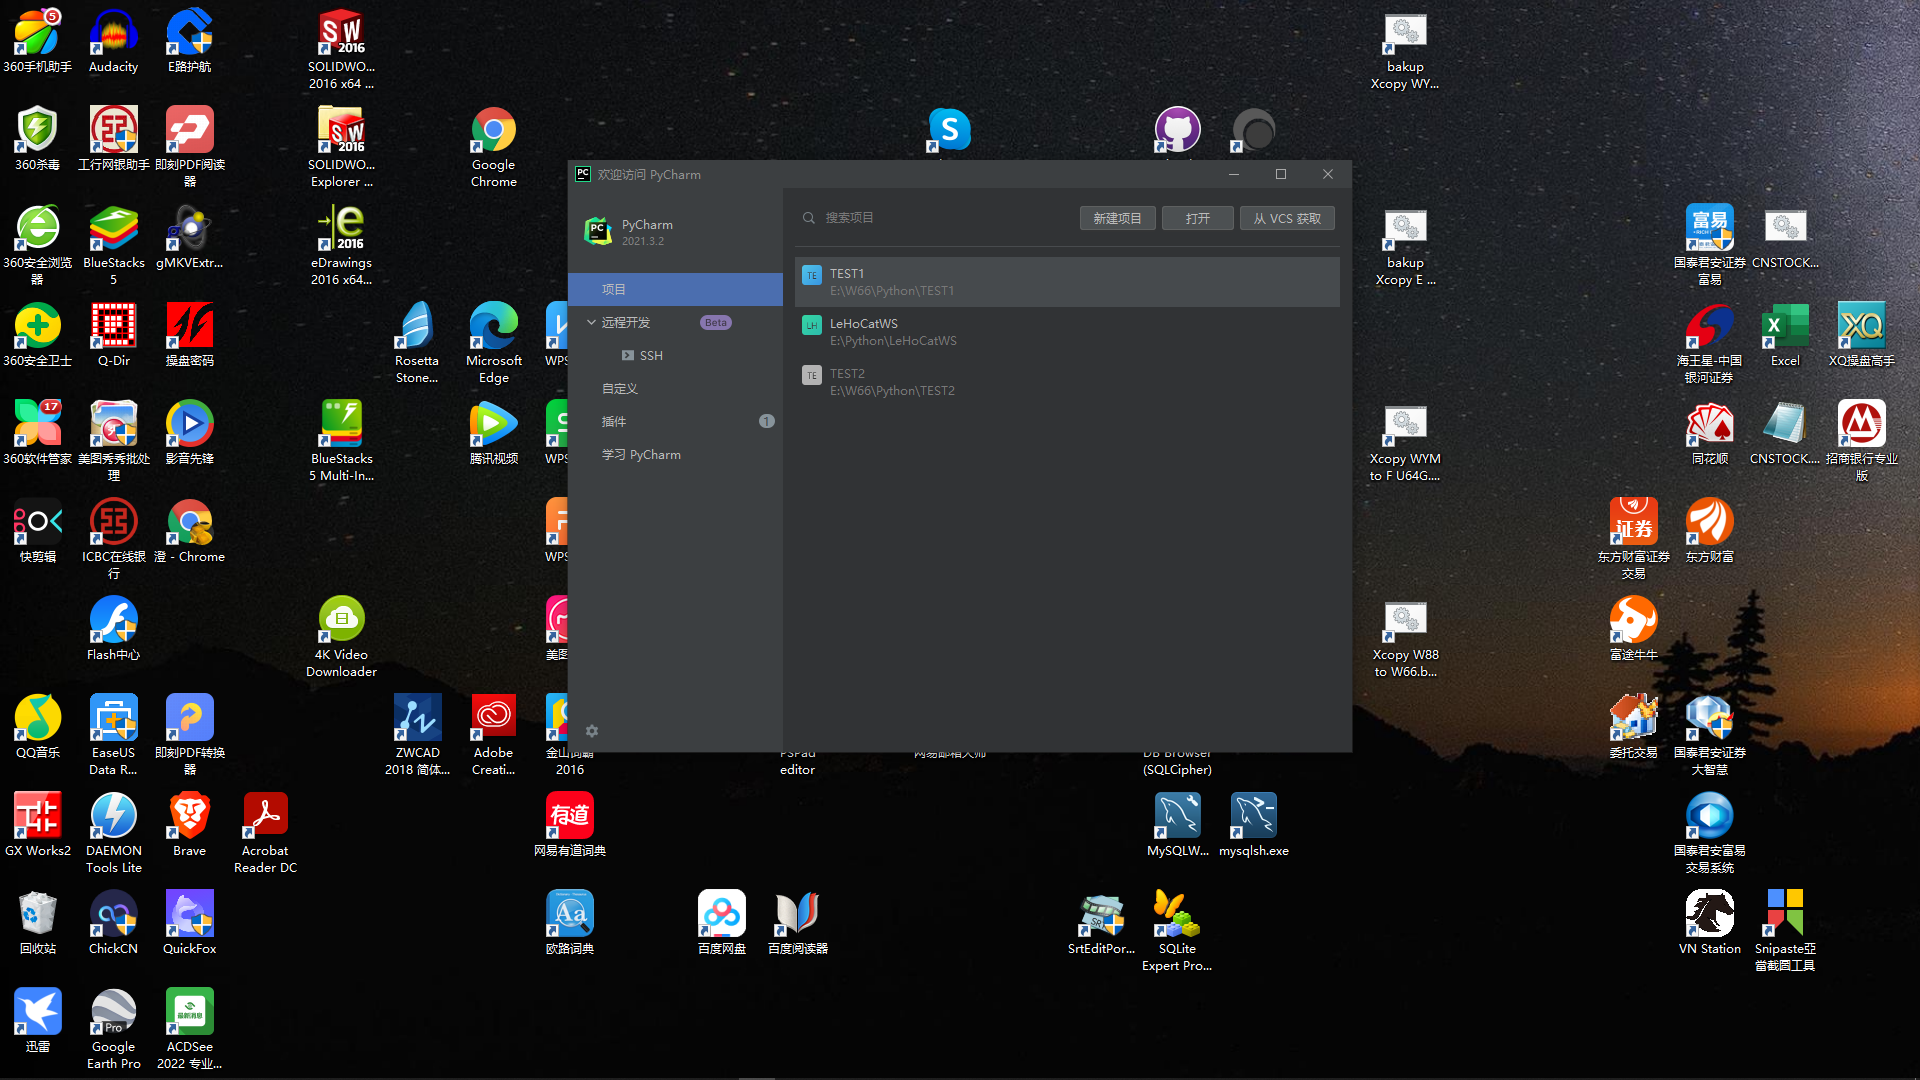1920x1080 pixels.
Task: Select the Recycle Bin (回收站) icon
Action: (x=38, y=923)
